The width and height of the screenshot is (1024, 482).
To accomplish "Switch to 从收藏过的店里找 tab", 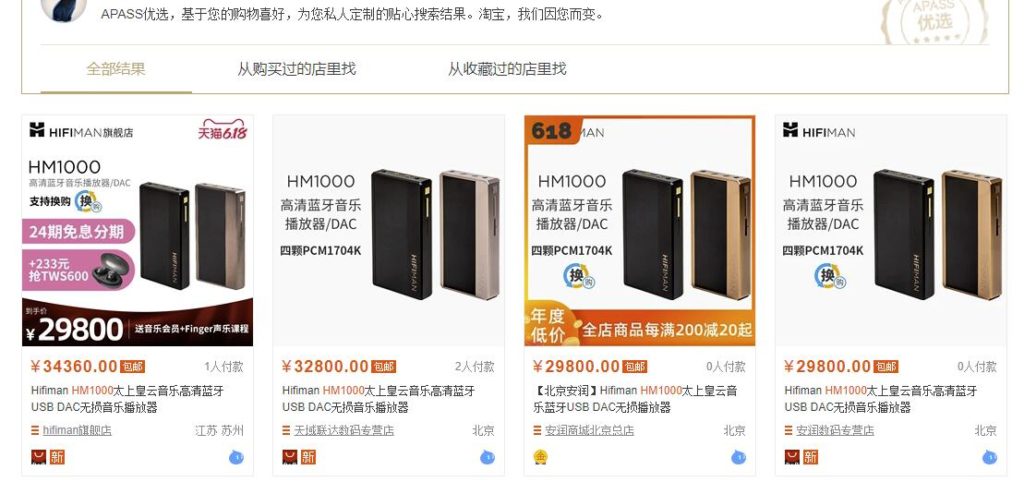I will (x=507, y=69).
